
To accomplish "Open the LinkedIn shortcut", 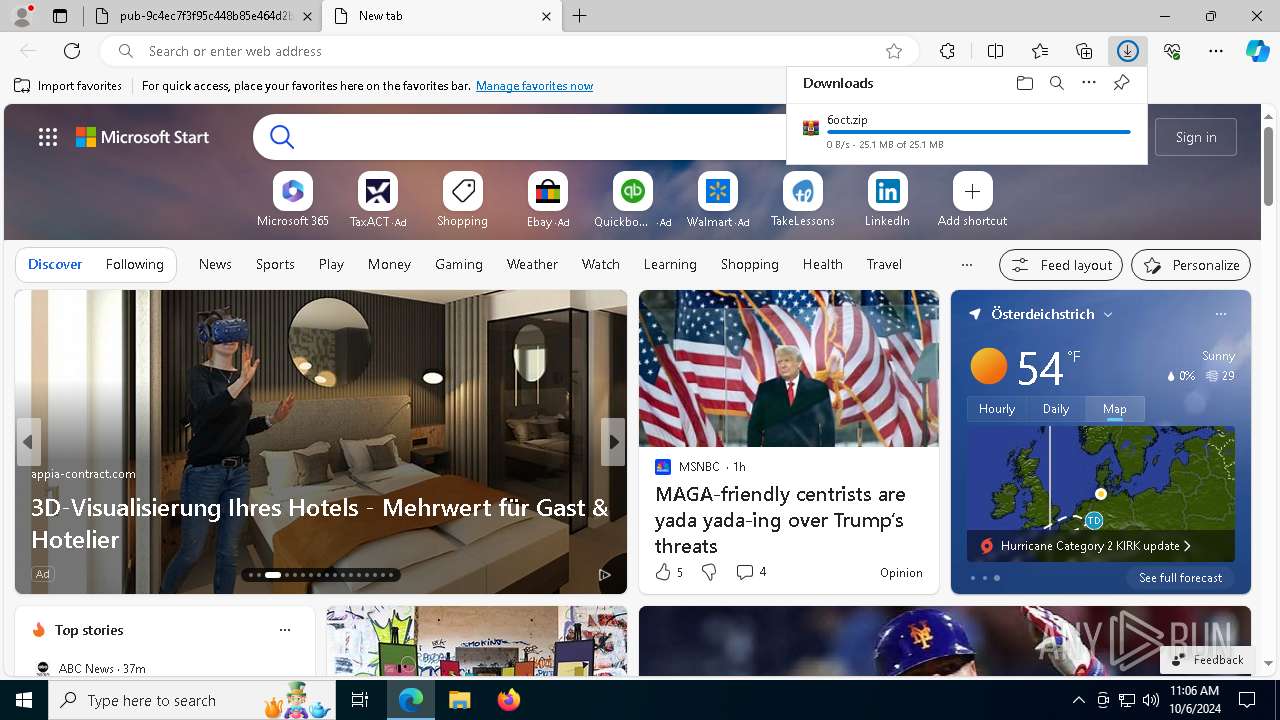I will [x=888, y=200].
